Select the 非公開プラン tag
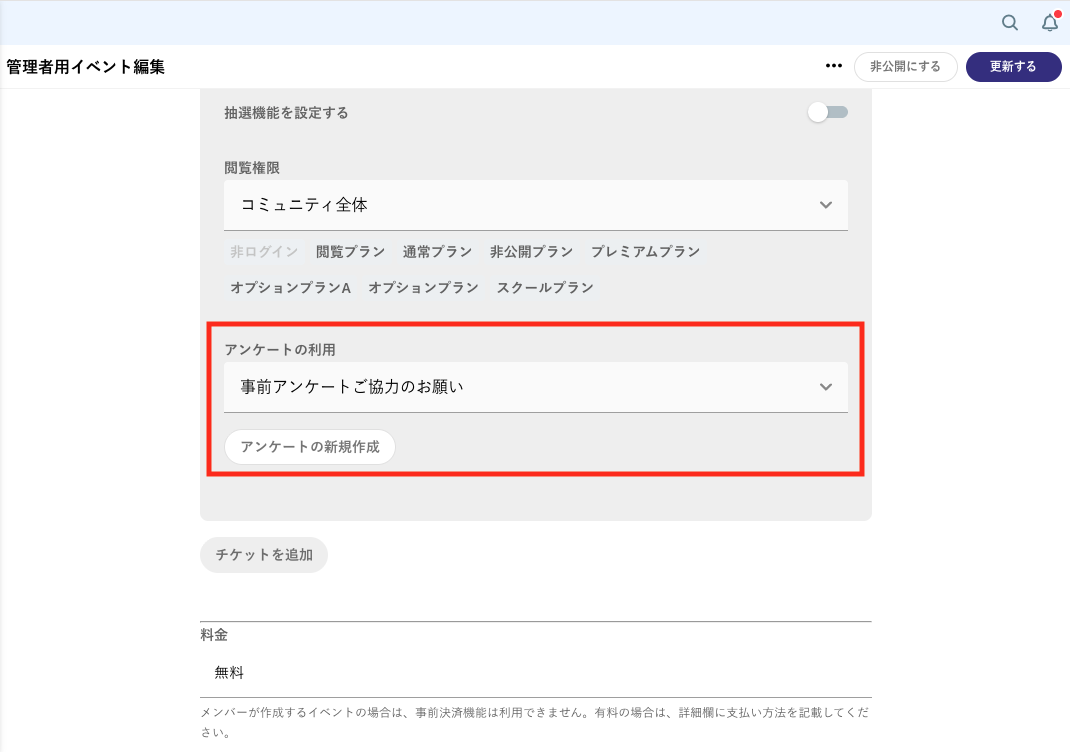Viewport: 1070px width, 752px height. 531,252
